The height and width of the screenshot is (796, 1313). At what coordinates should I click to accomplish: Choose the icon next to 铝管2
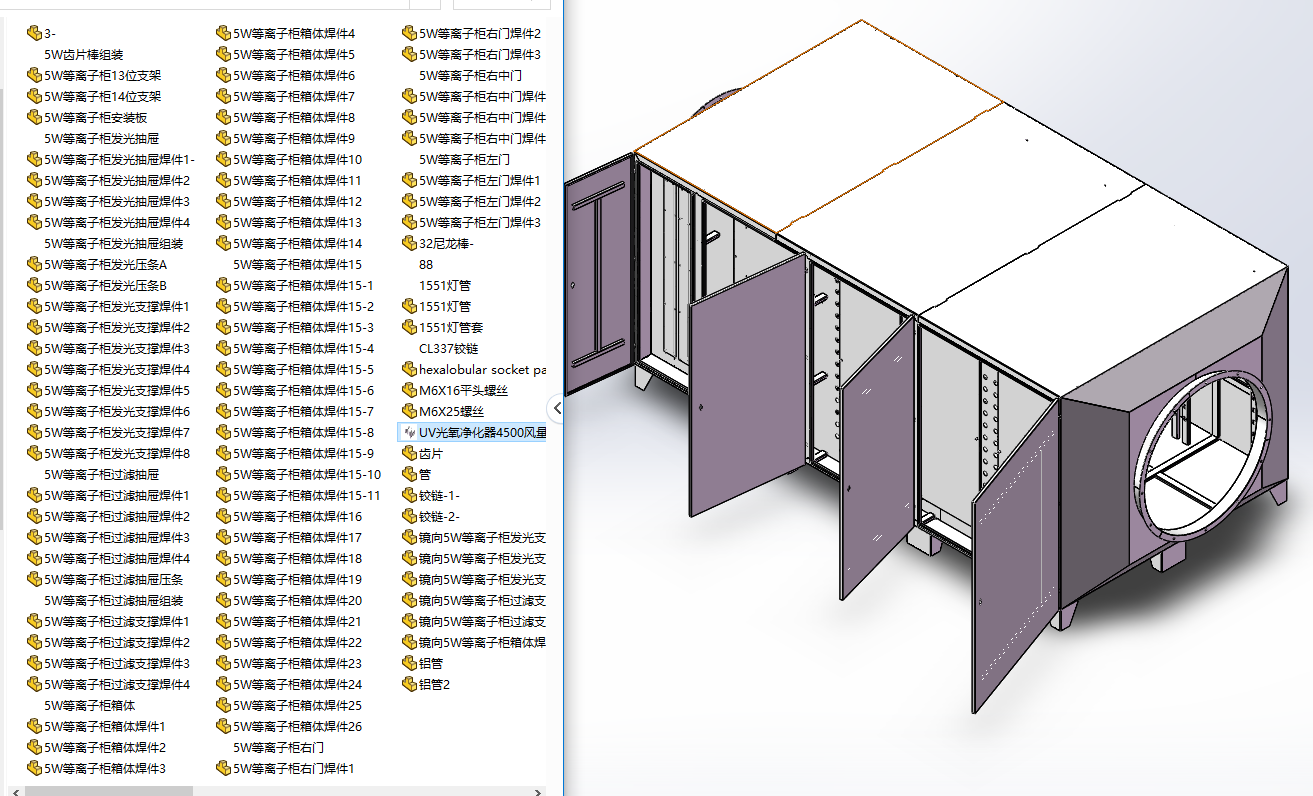coord(409,684)
